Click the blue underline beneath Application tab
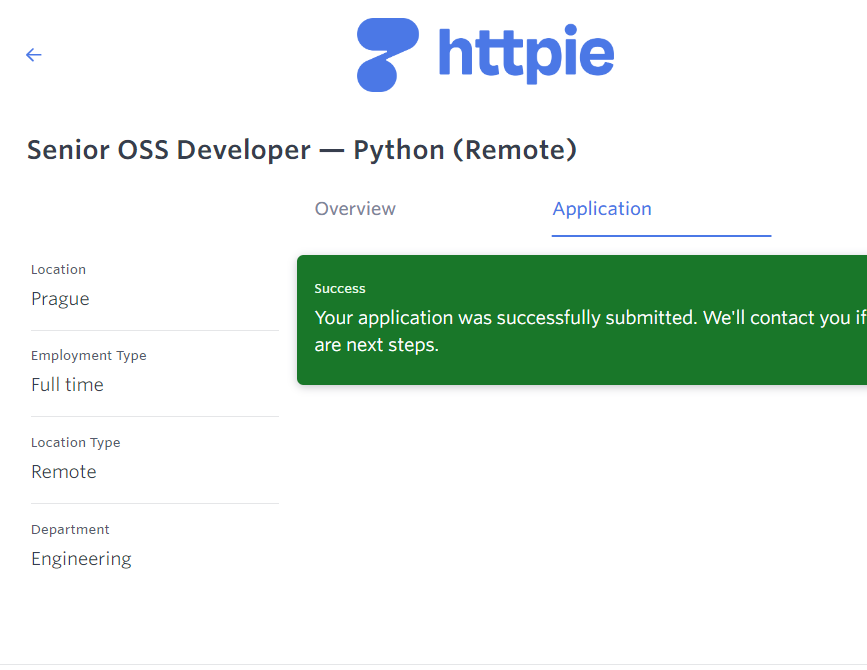This screenshot has height=670, width=867. [x=661, y=236]
